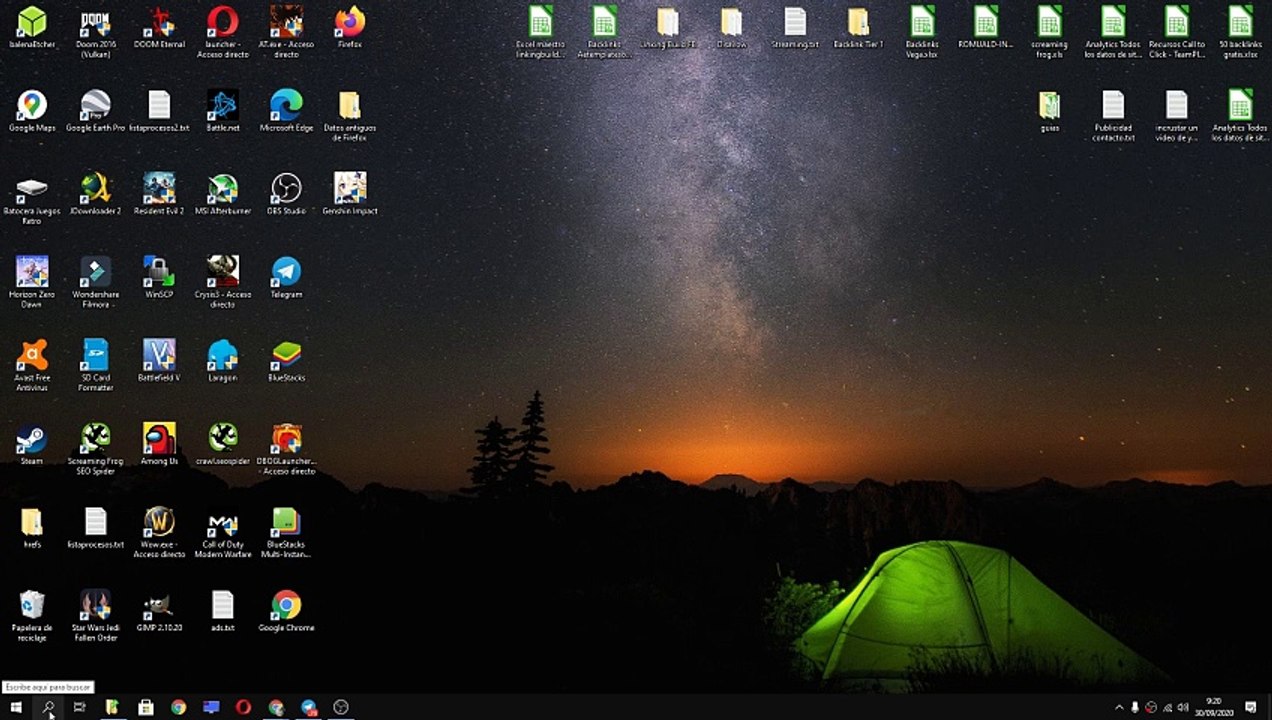The image size is (1272, 720).
Task: Select the Call of Duty Modern Warfare shortcut
Action: point(222,532)
